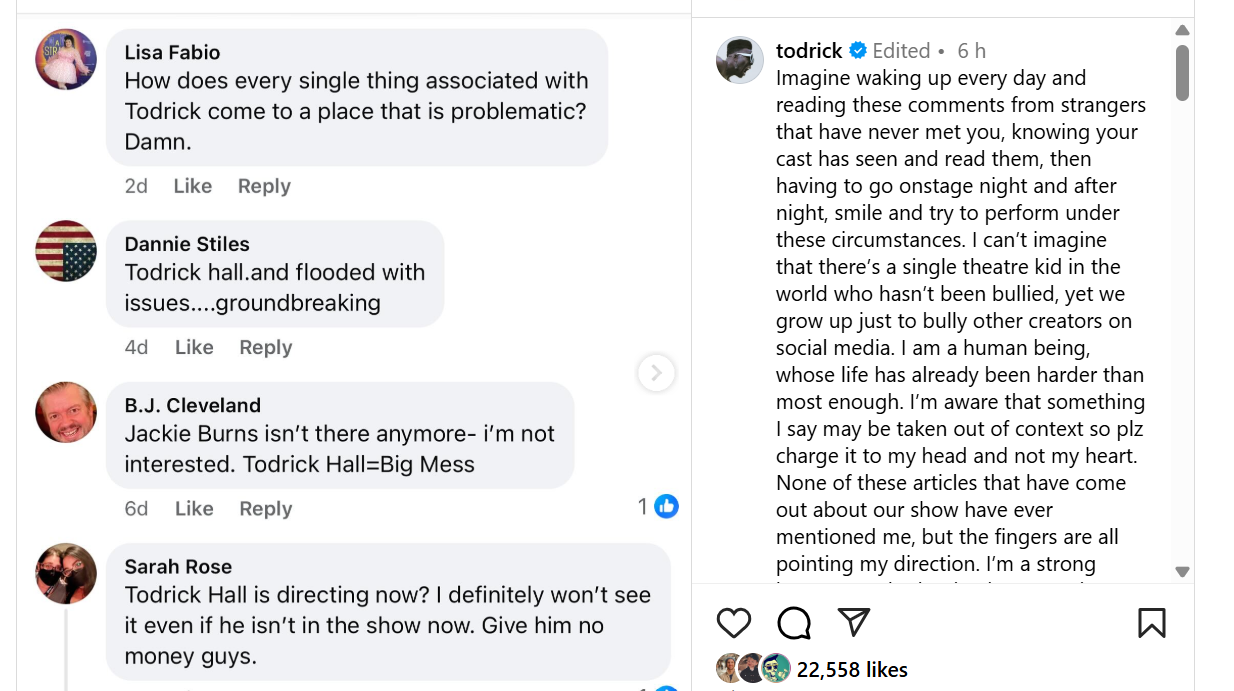Open the todrick profile username link
Screen dimensions: 1234x691
[x=810, y=51]
